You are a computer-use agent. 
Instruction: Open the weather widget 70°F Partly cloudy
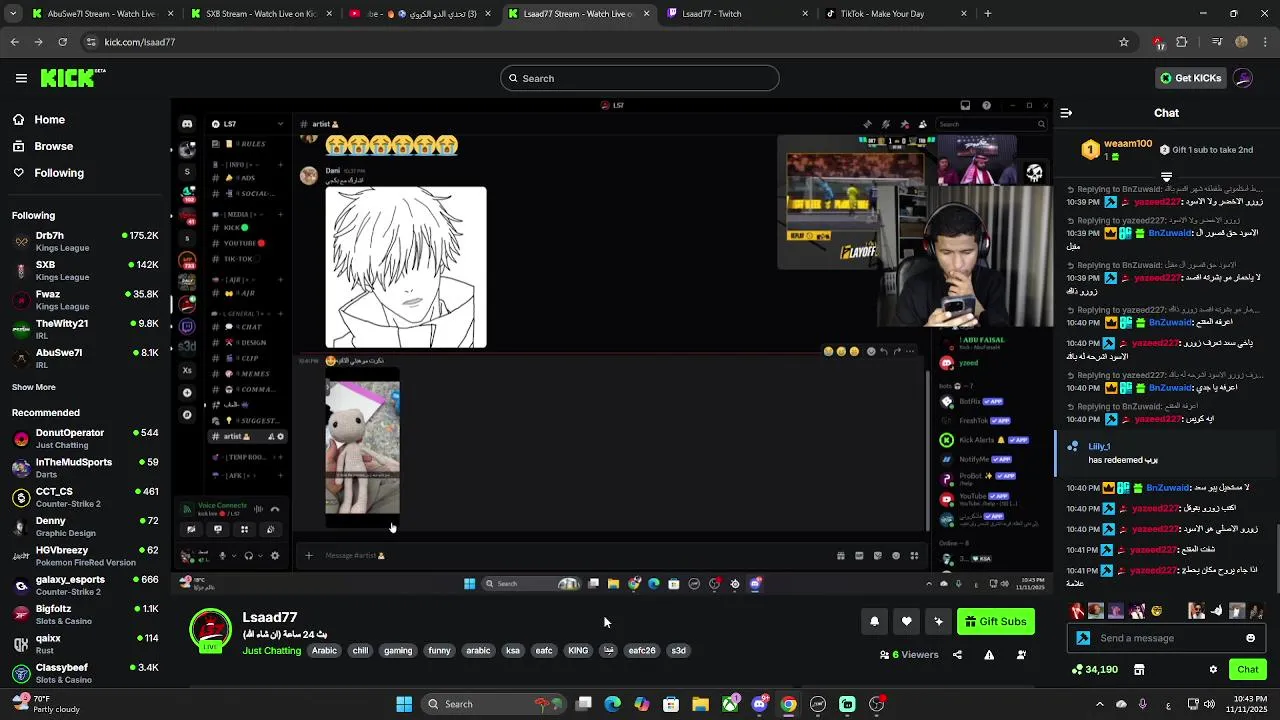click(45, 704)
